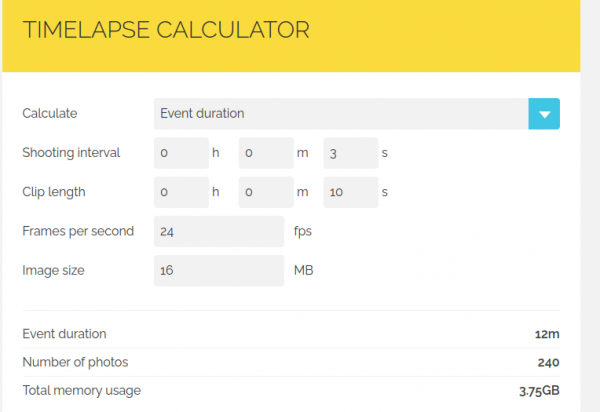Focus the Clip length minutes field
600x412 pixels.
(265, 192)
